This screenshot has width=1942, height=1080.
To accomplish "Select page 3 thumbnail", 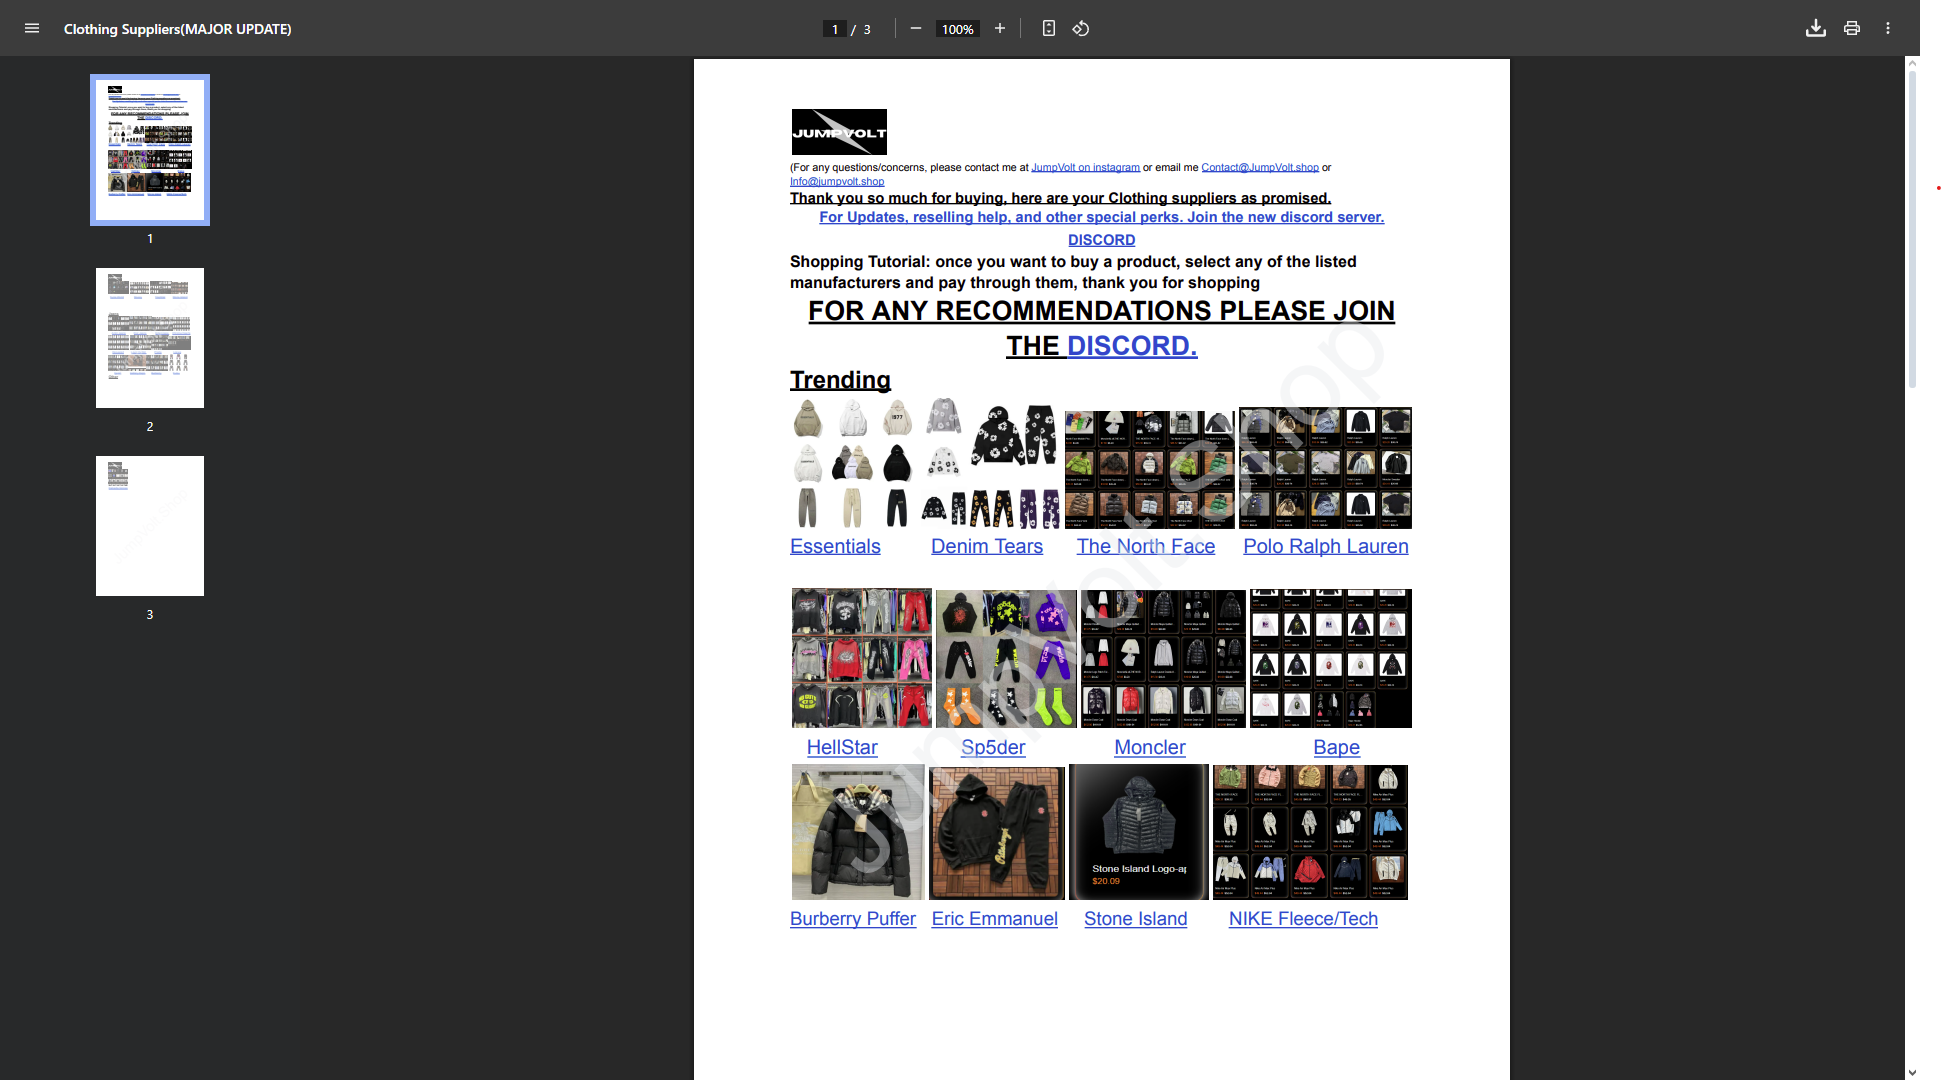I will pos(150,526).
